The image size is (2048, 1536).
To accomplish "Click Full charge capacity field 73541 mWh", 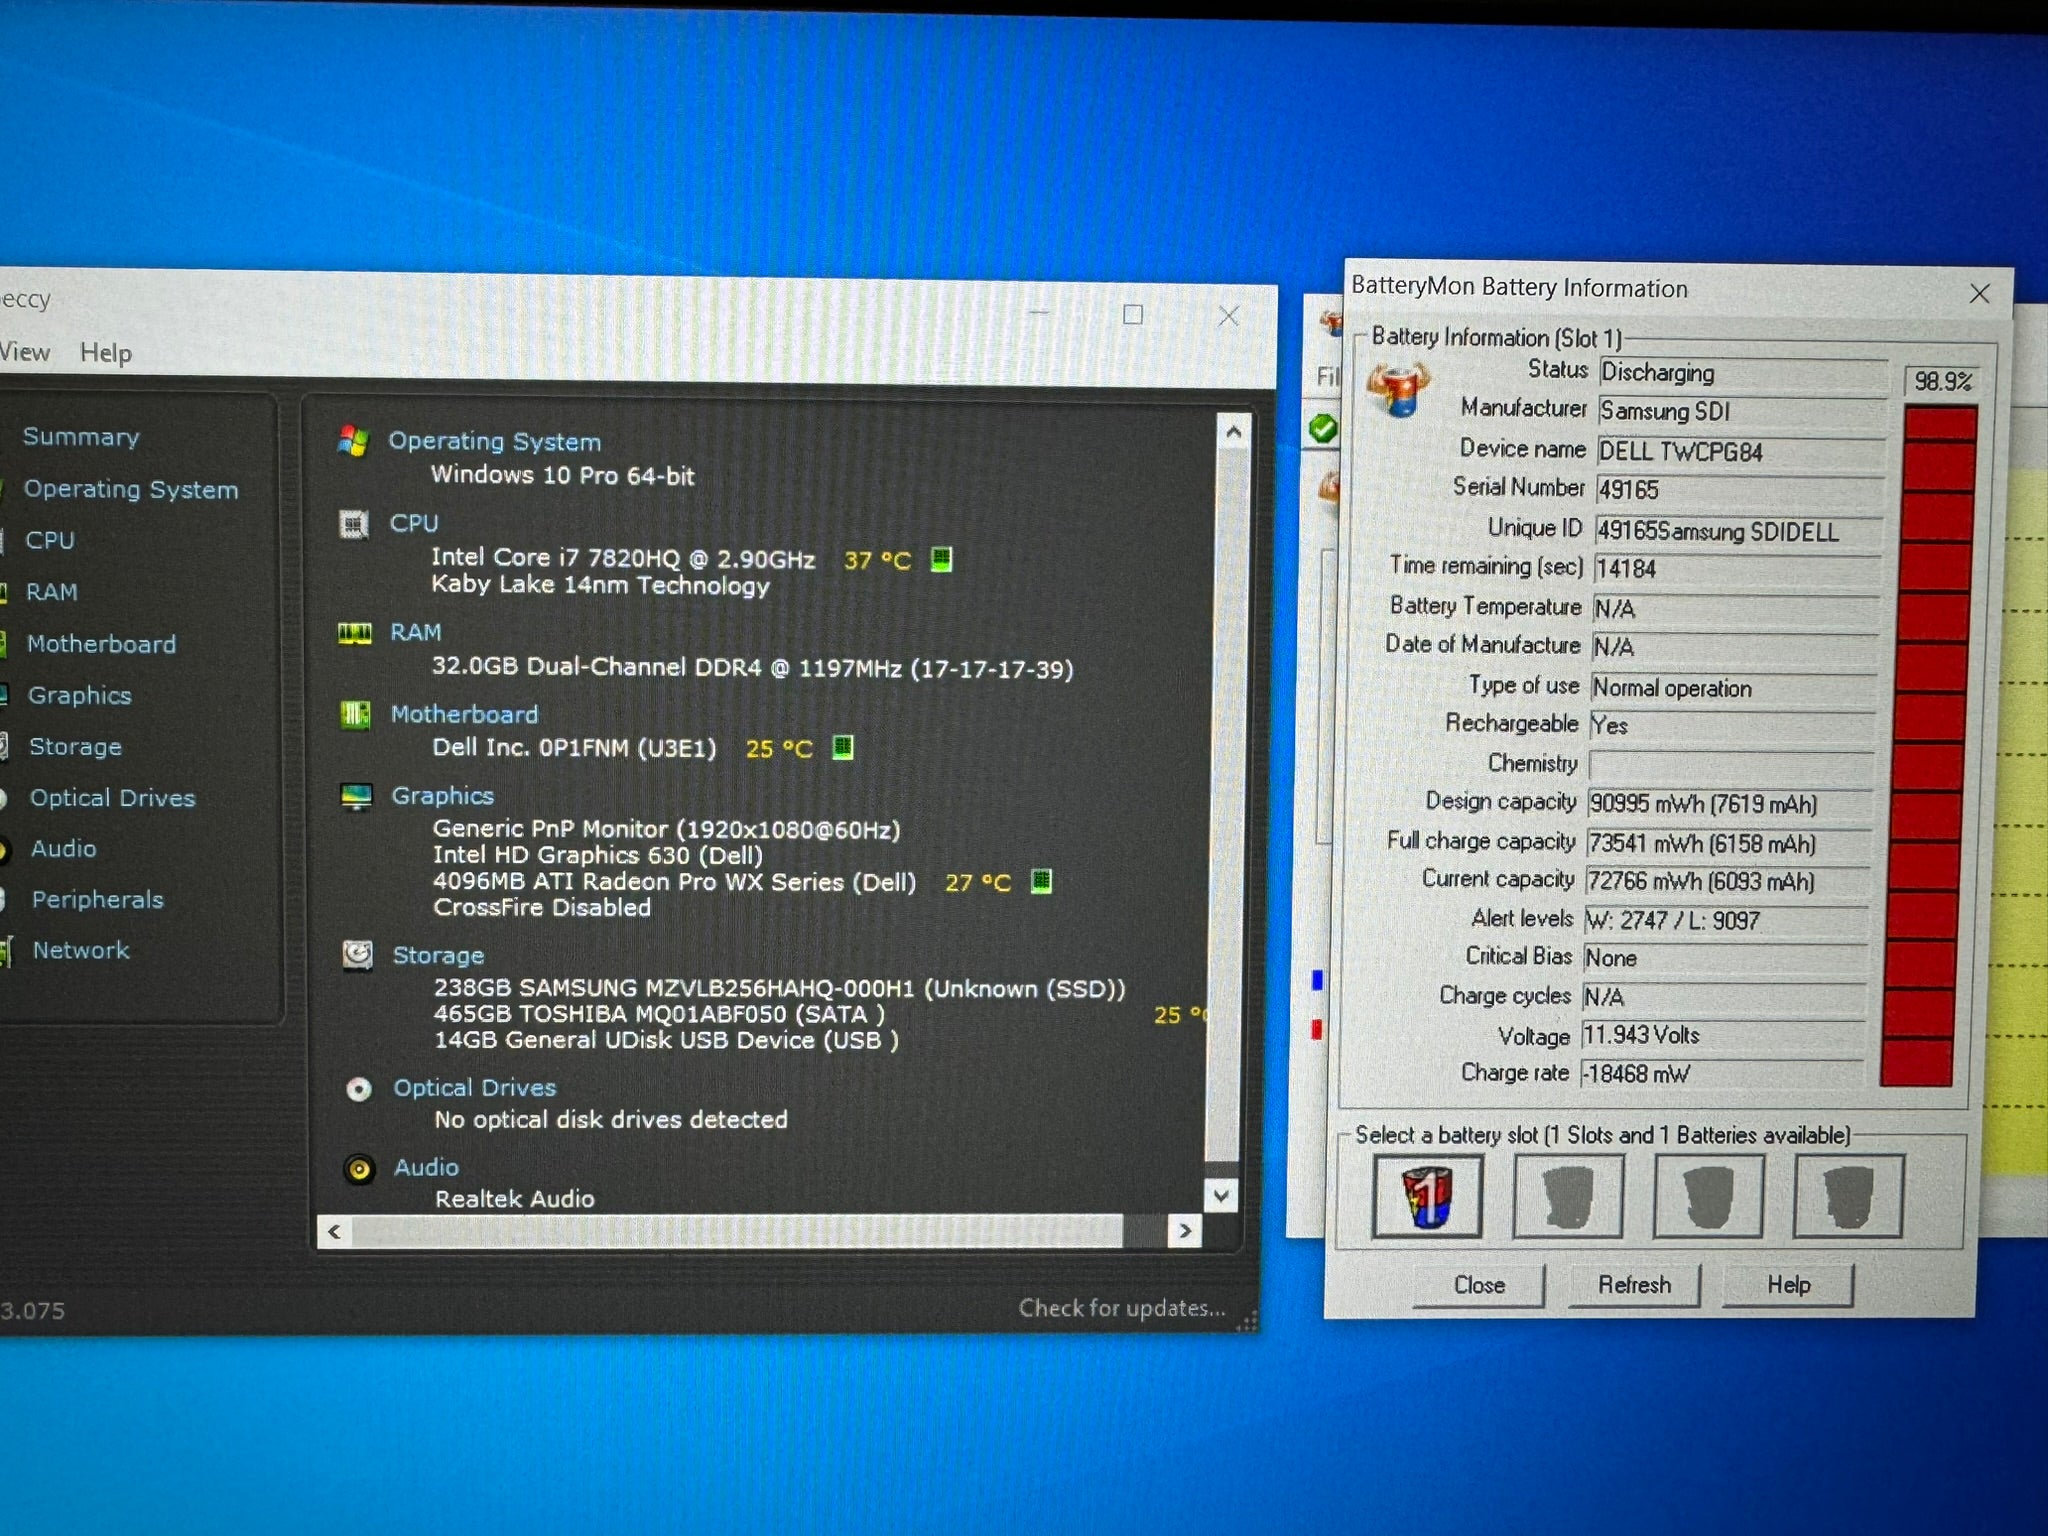I will point(1730,844).
